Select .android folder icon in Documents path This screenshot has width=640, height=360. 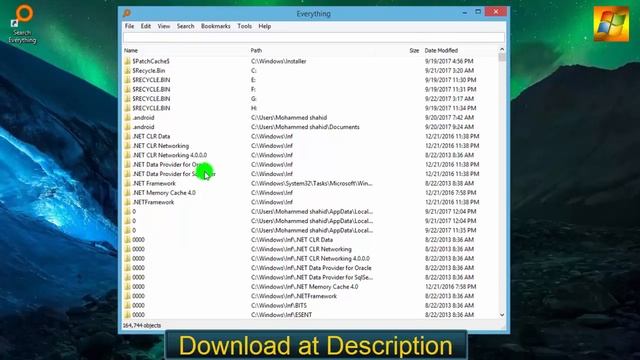tap(127, 127)
